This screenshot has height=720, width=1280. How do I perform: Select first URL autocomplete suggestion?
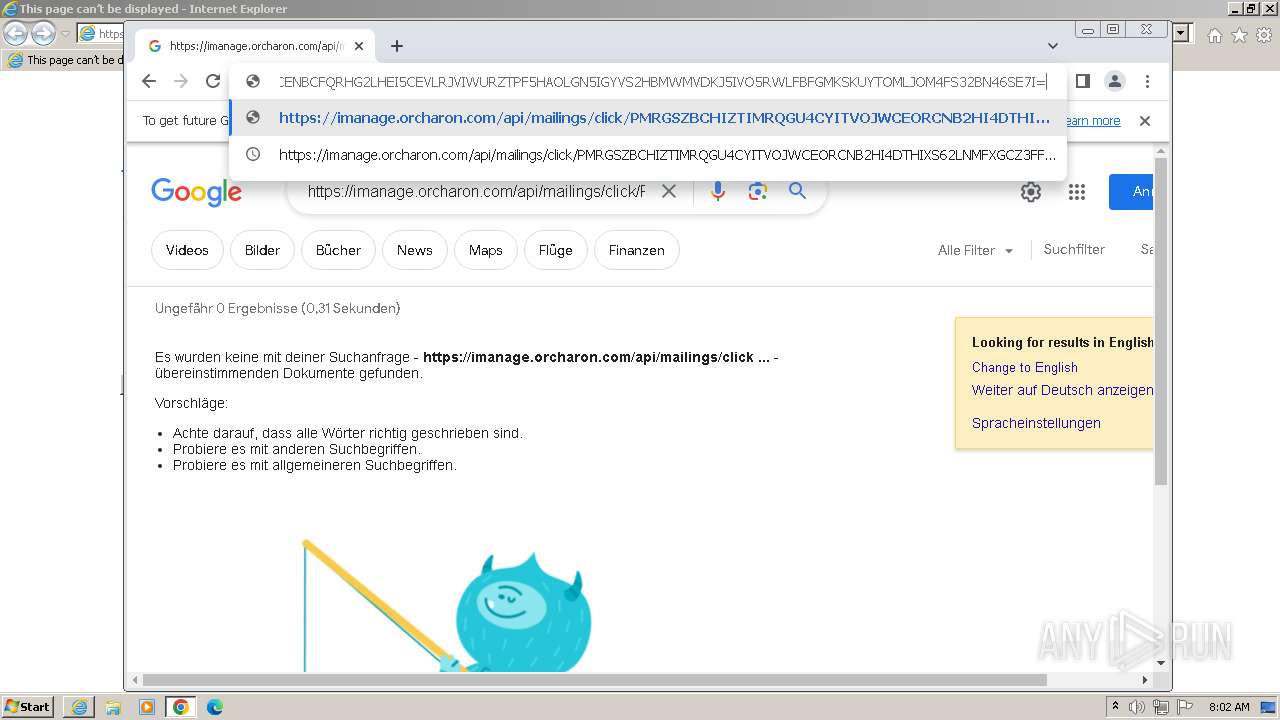click(x=648, y=117)
